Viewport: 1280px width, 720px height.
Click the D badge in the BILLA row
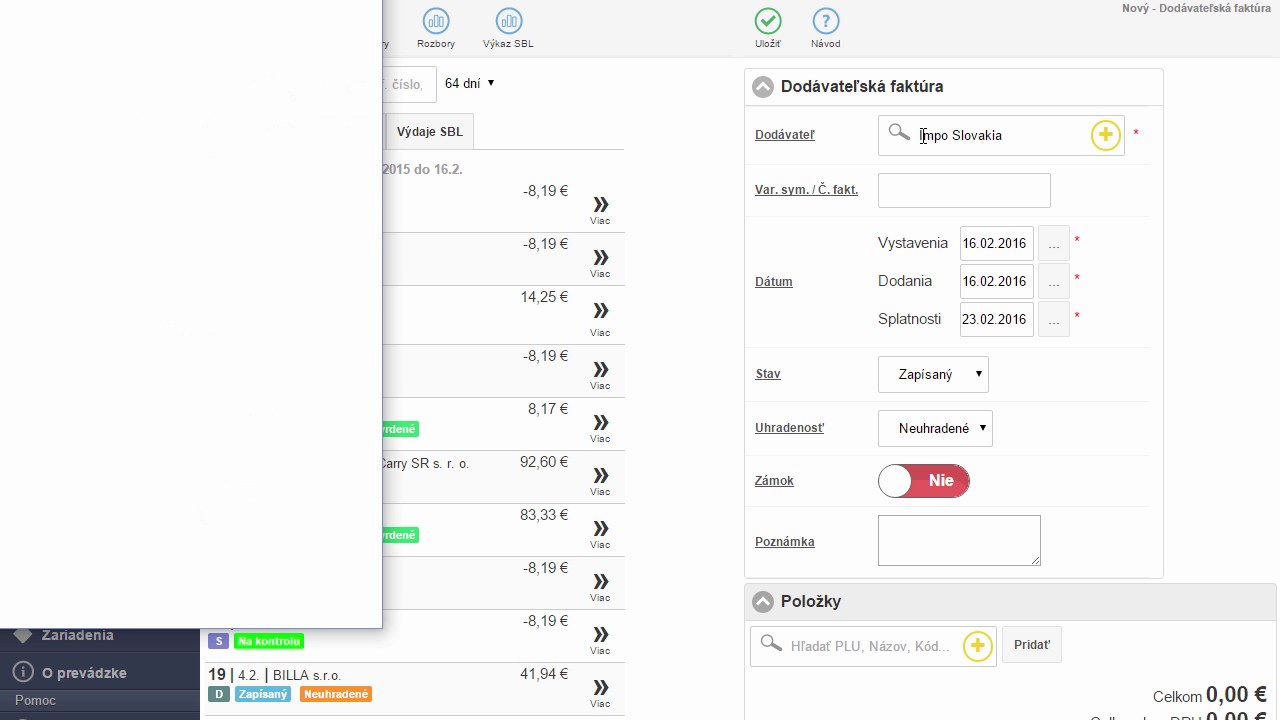218,694
